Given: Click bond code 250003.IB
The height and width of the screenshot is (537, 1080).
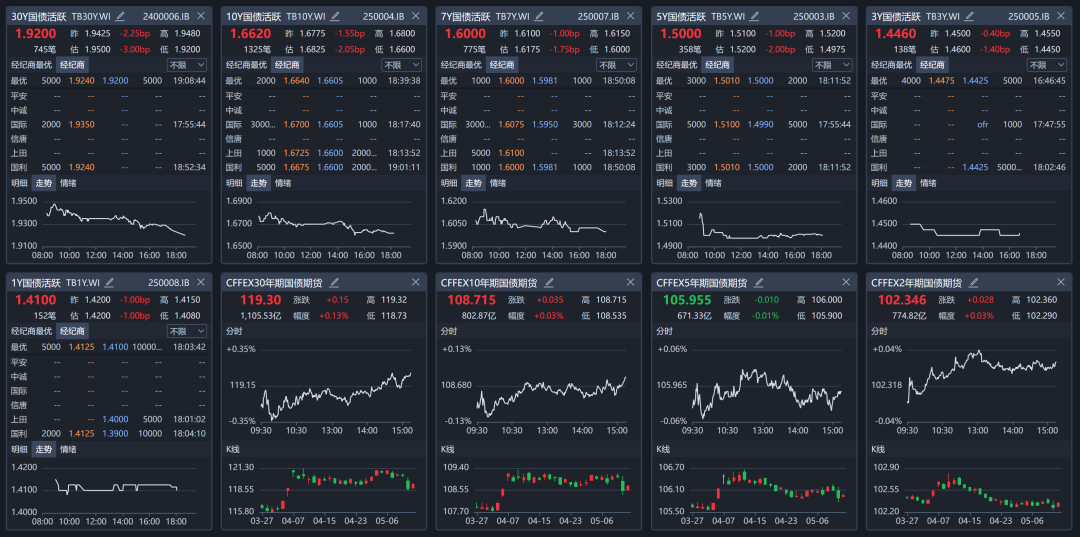Looking at the screenshot, I should coord(813,16).
